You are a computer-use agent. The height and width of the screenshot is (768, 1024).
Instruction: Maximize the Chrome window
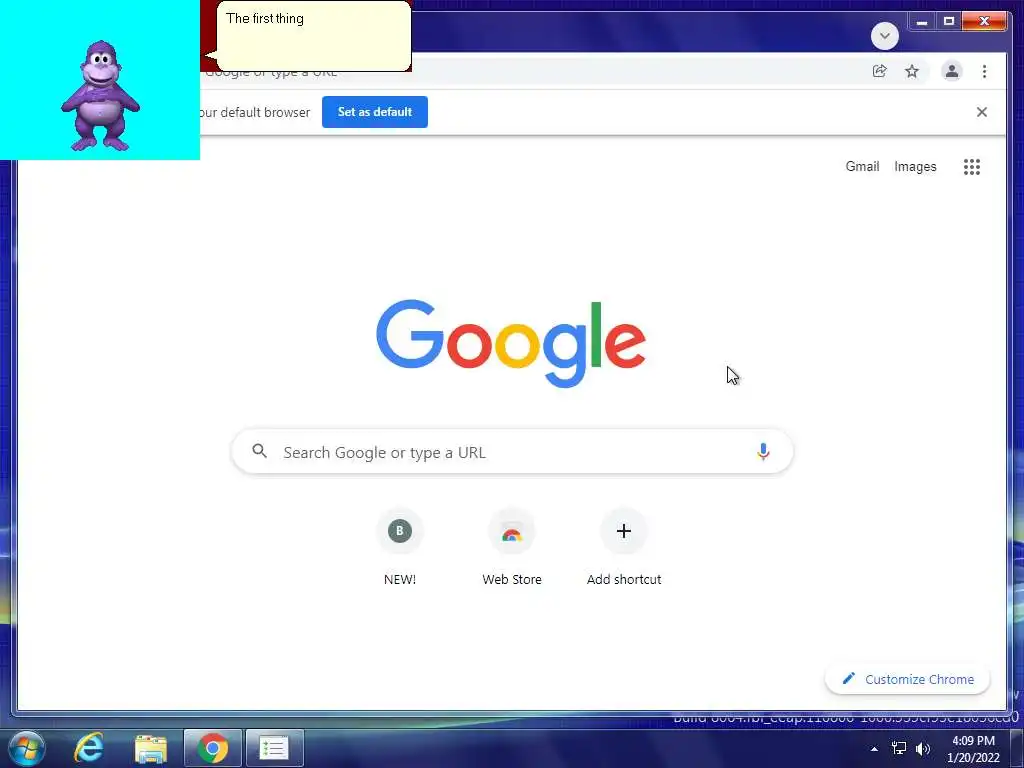949,22
